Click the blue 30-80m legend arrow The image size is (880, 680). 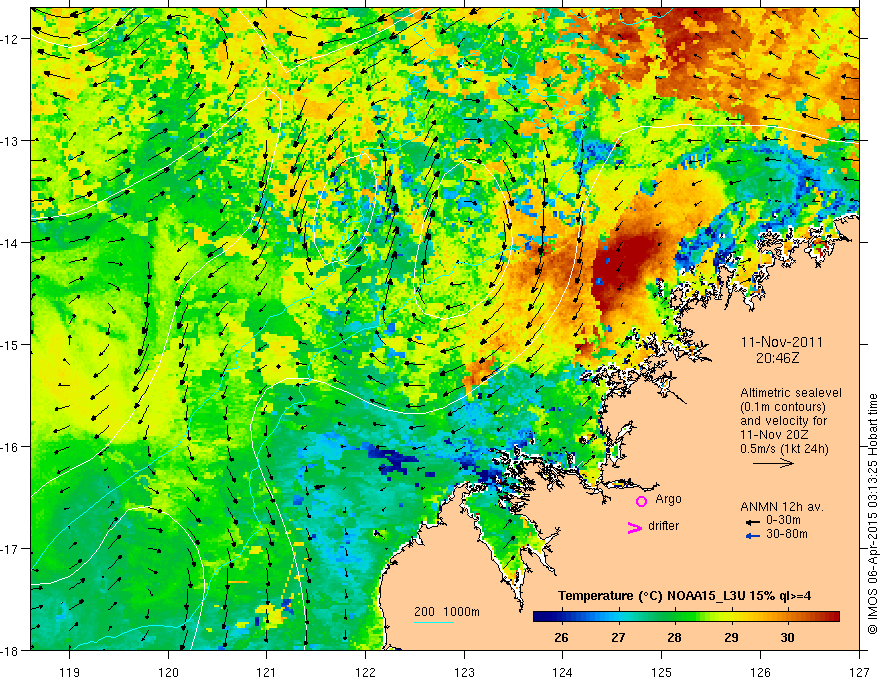753,535
